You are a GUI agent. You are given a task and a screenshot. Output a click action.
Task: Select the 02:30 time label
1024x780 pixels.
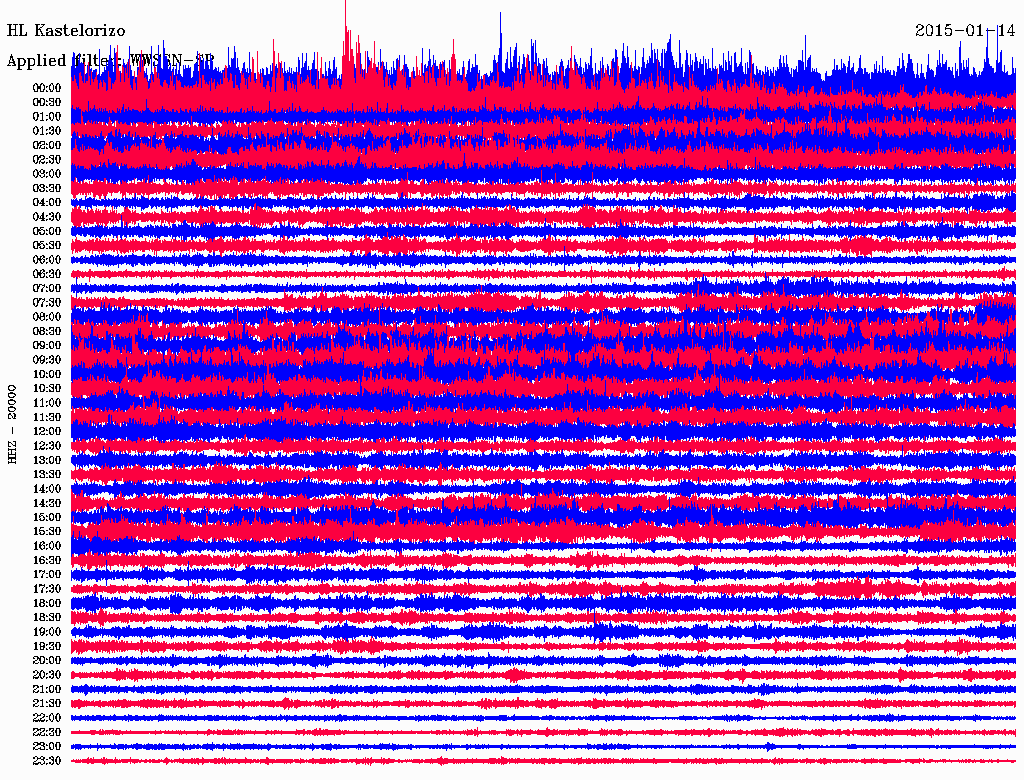coord(47,160)
